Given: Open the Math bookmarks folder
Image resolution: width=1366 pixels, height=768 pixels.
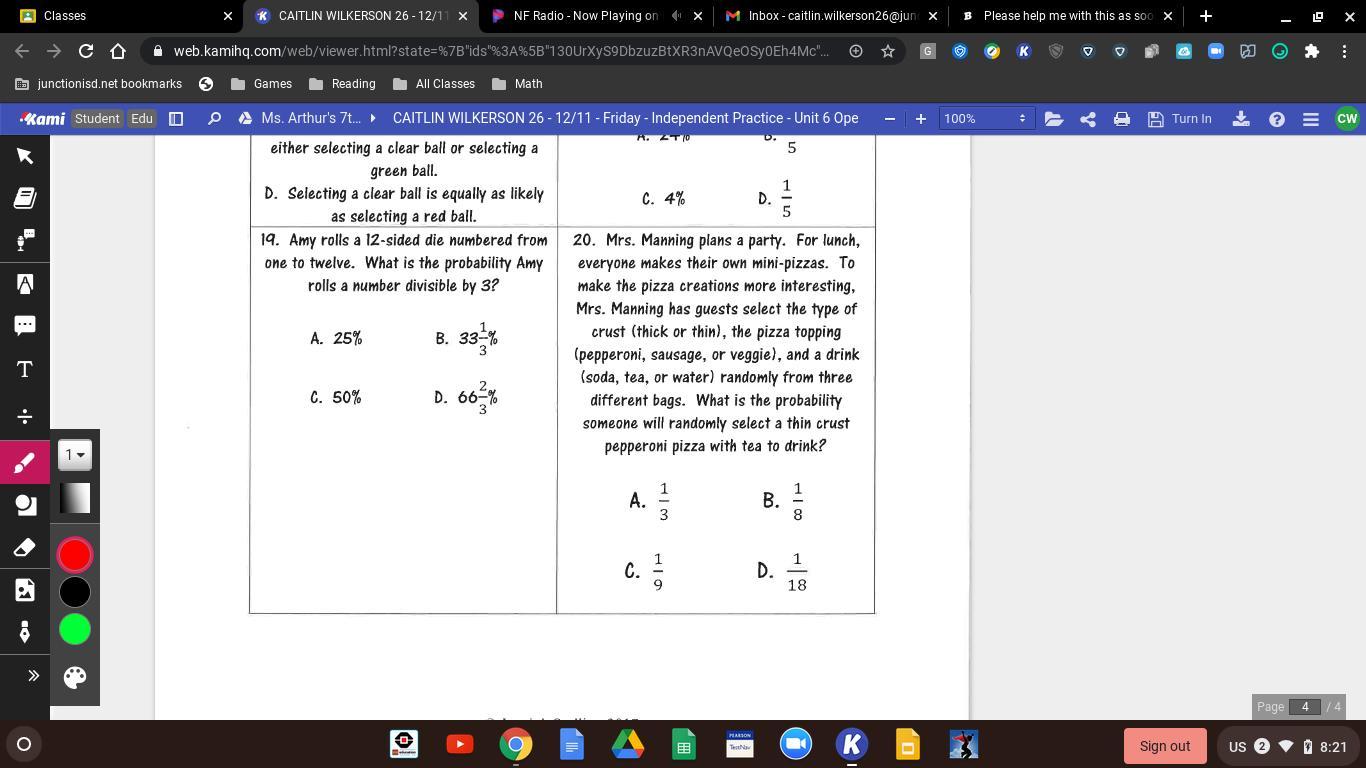Looking at the screenshot, I should coord(517,84).
